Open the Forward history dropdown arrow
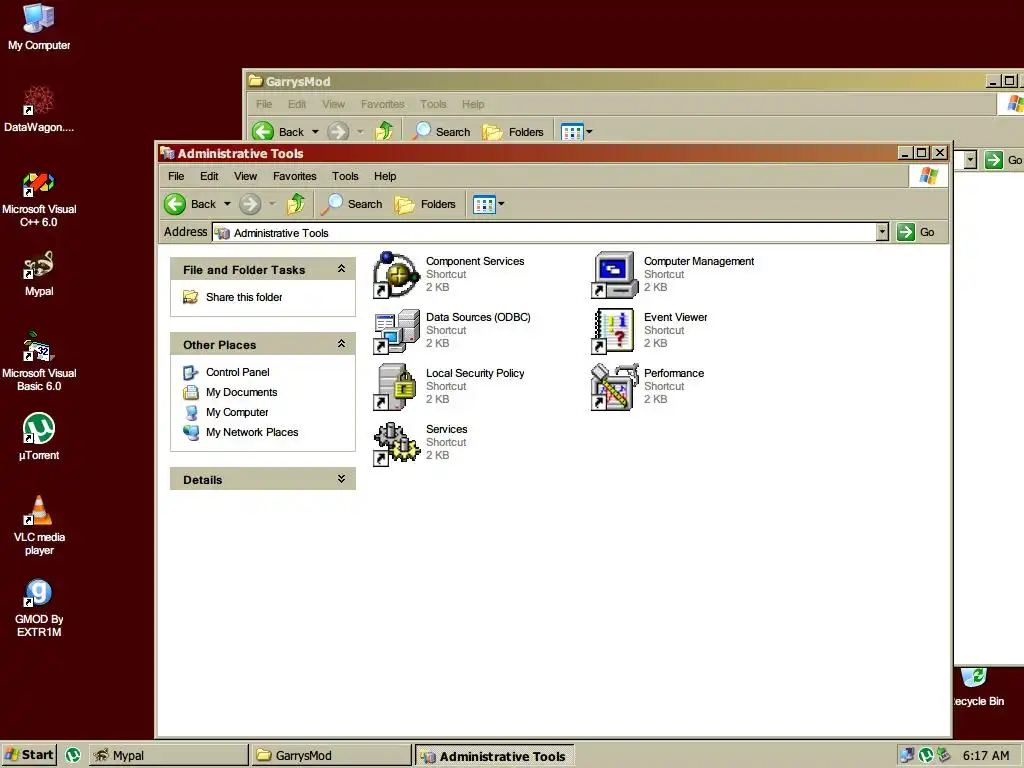The height and width of the screenshot is (768, 1024). tap(272, 204)
